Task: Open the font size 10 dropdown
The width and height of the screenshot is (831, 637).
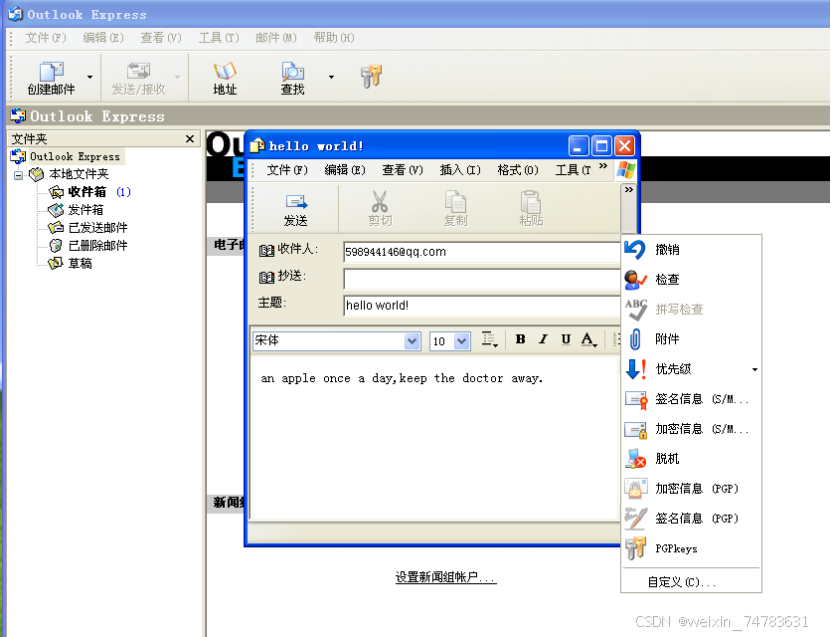Action: (462, 341)
